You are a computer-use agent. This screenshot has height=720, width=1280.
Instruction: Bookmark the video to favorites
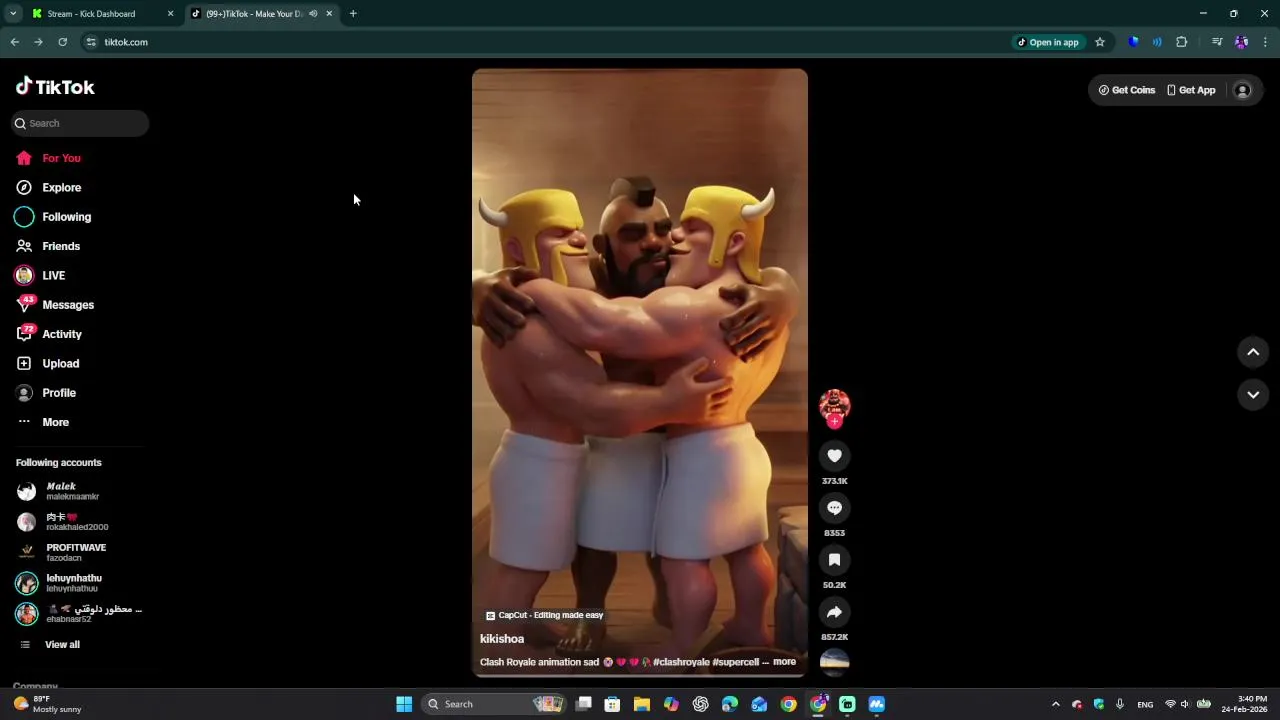(x=834, y=560)
